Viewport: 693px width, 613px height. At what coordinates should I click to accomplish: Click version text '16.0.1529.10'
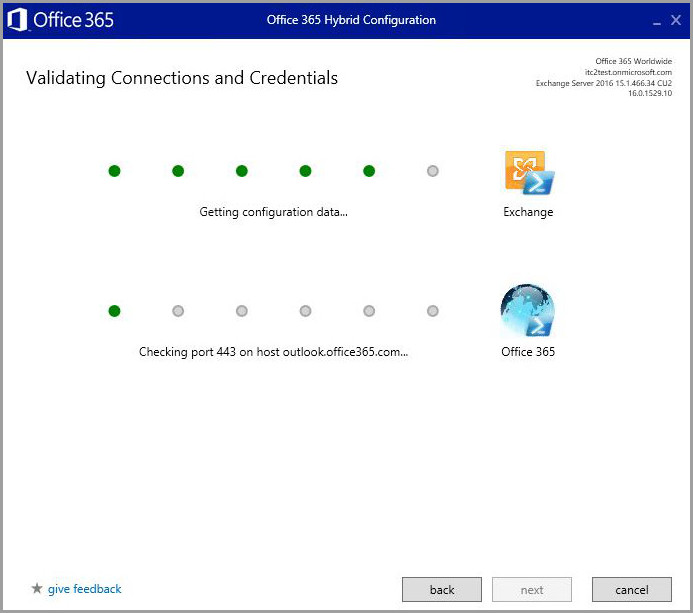pyautogui.click(x=650, y=93)
